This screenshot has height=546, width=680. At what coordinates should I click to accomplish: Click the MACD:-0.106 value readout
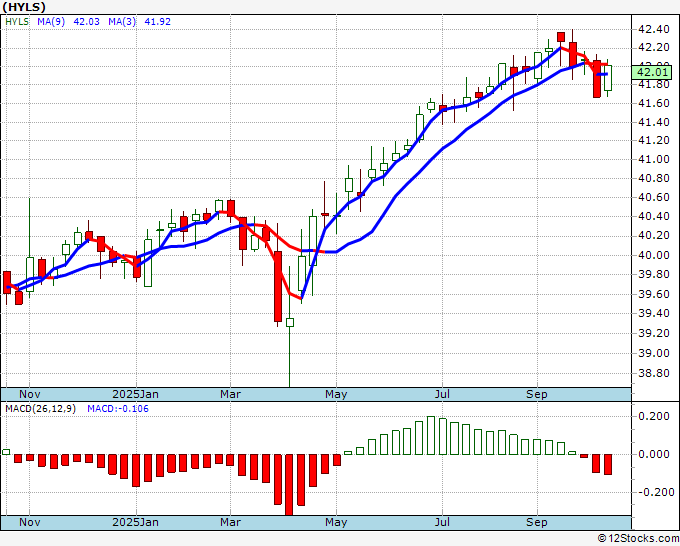tap(118, 409)
